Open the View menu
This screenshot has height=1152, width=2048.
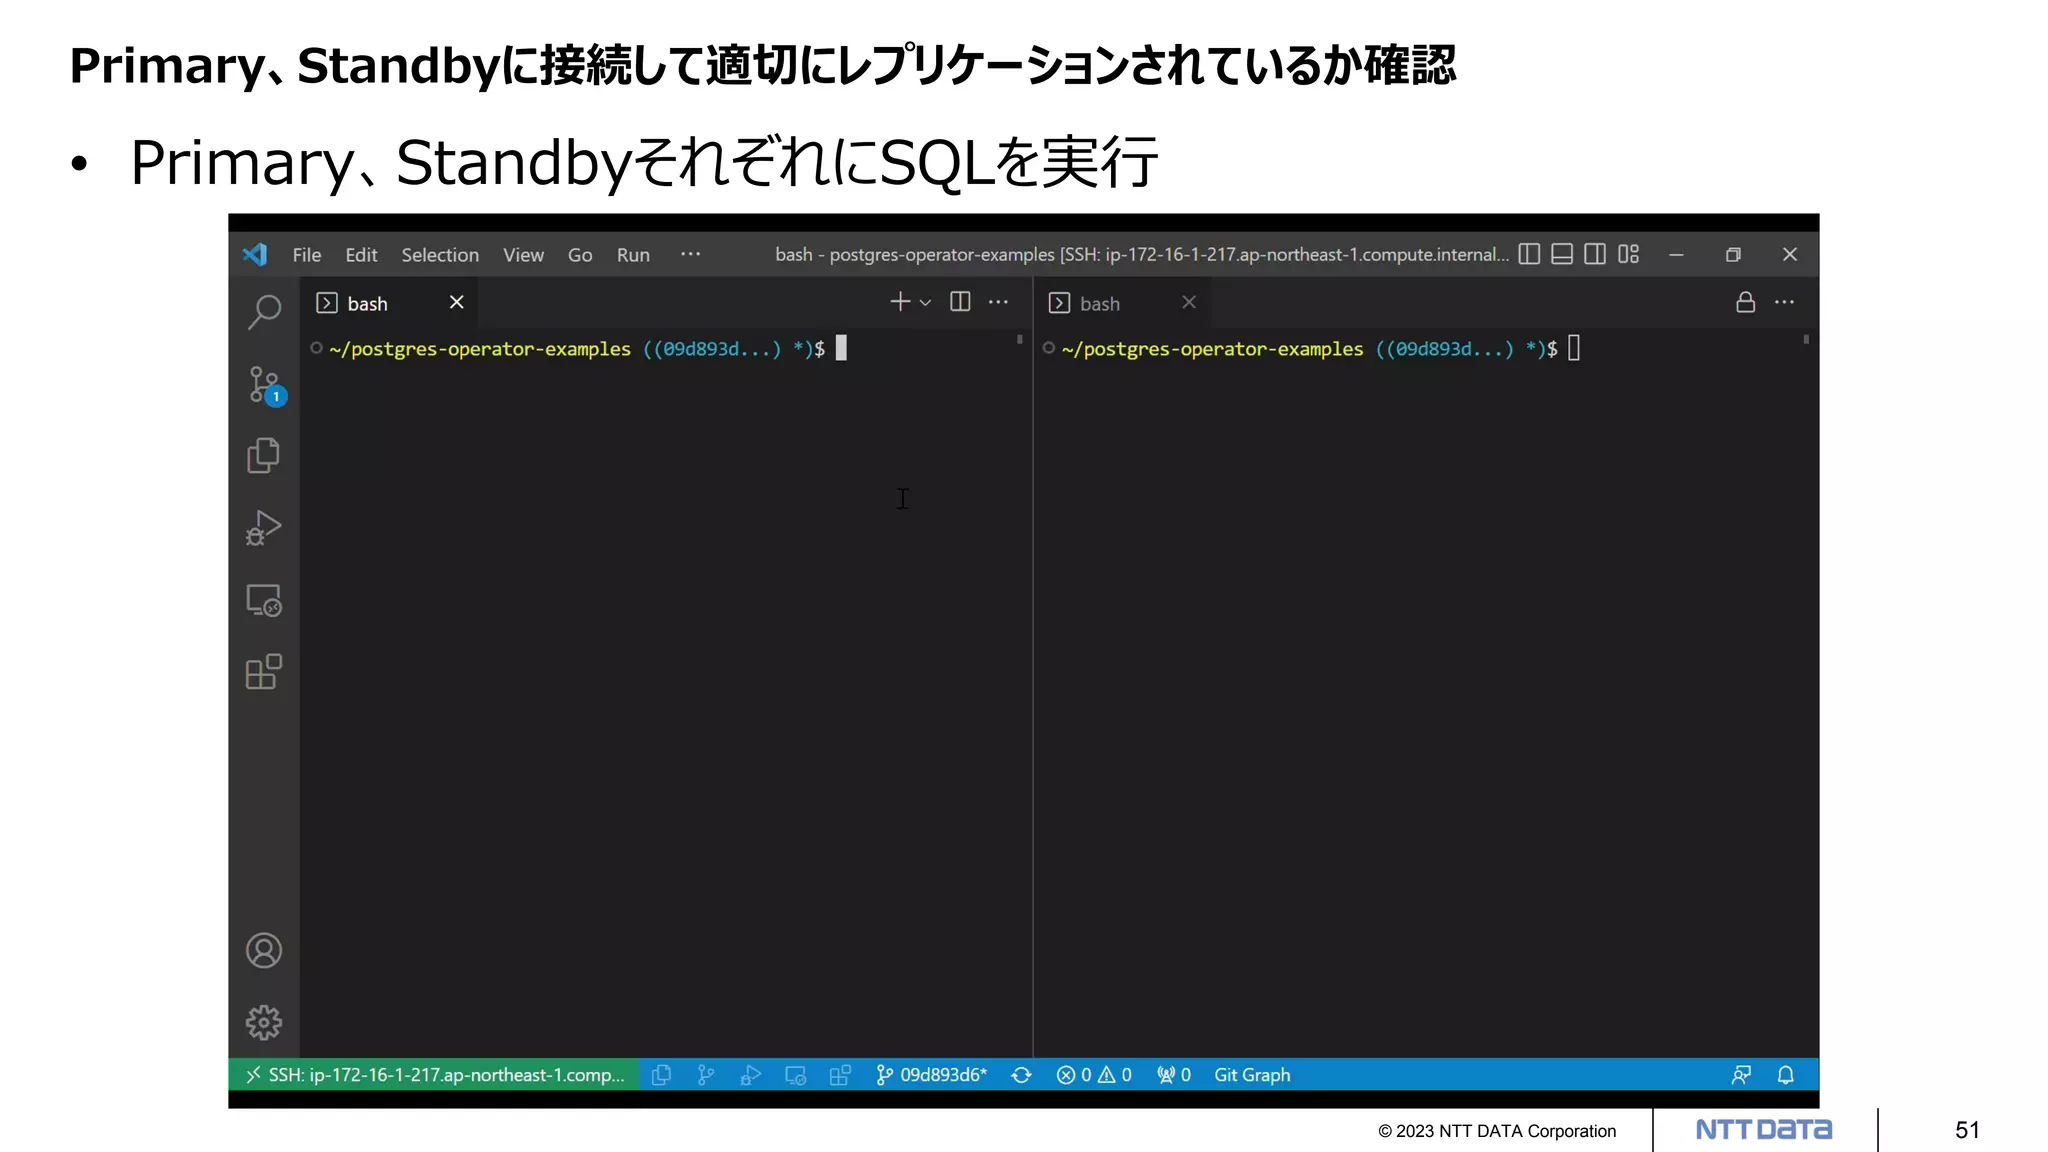(523, 255)
